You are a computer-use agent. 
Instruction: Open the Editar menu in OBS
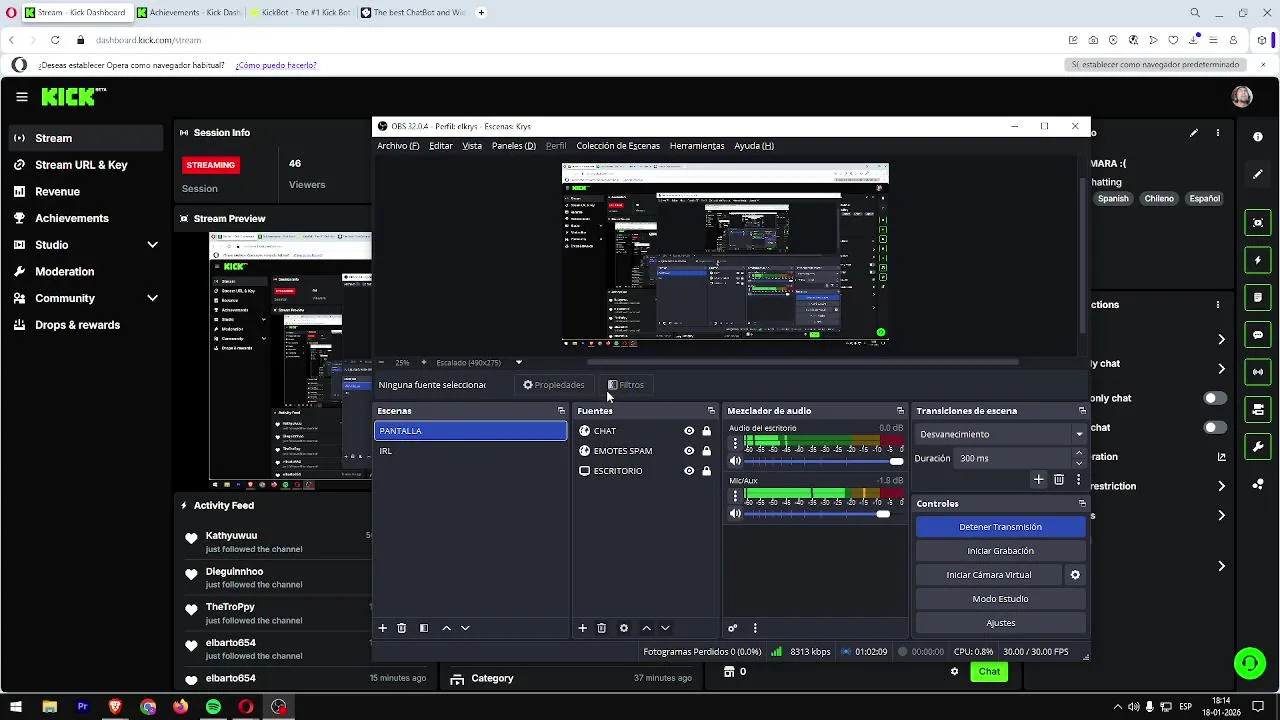pos(441,146)
